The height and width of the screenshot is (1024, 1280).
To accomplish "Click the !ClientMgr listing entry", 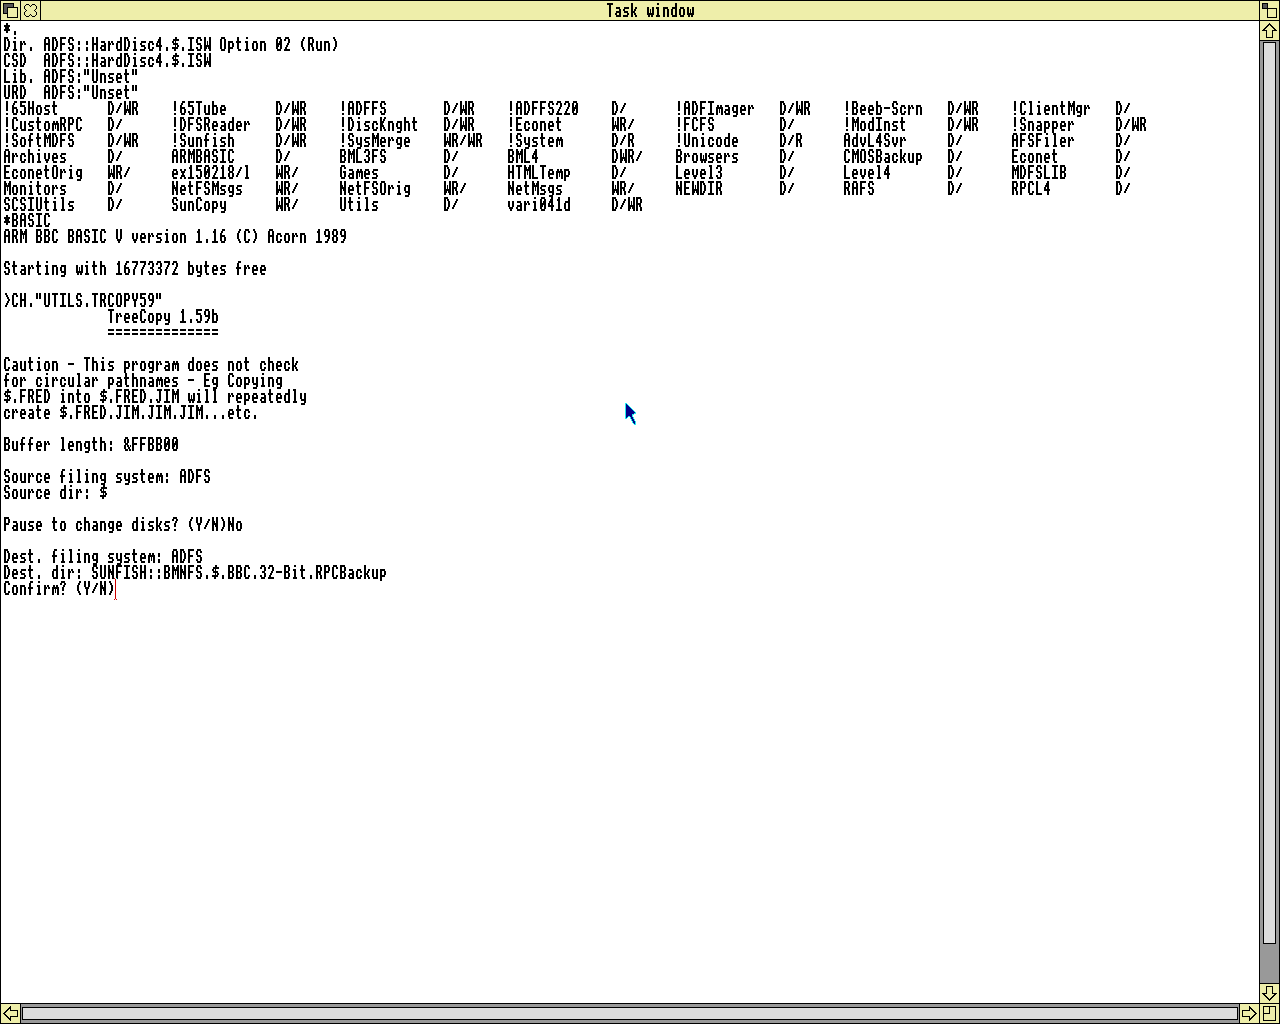I will [x=1050, y=109].
